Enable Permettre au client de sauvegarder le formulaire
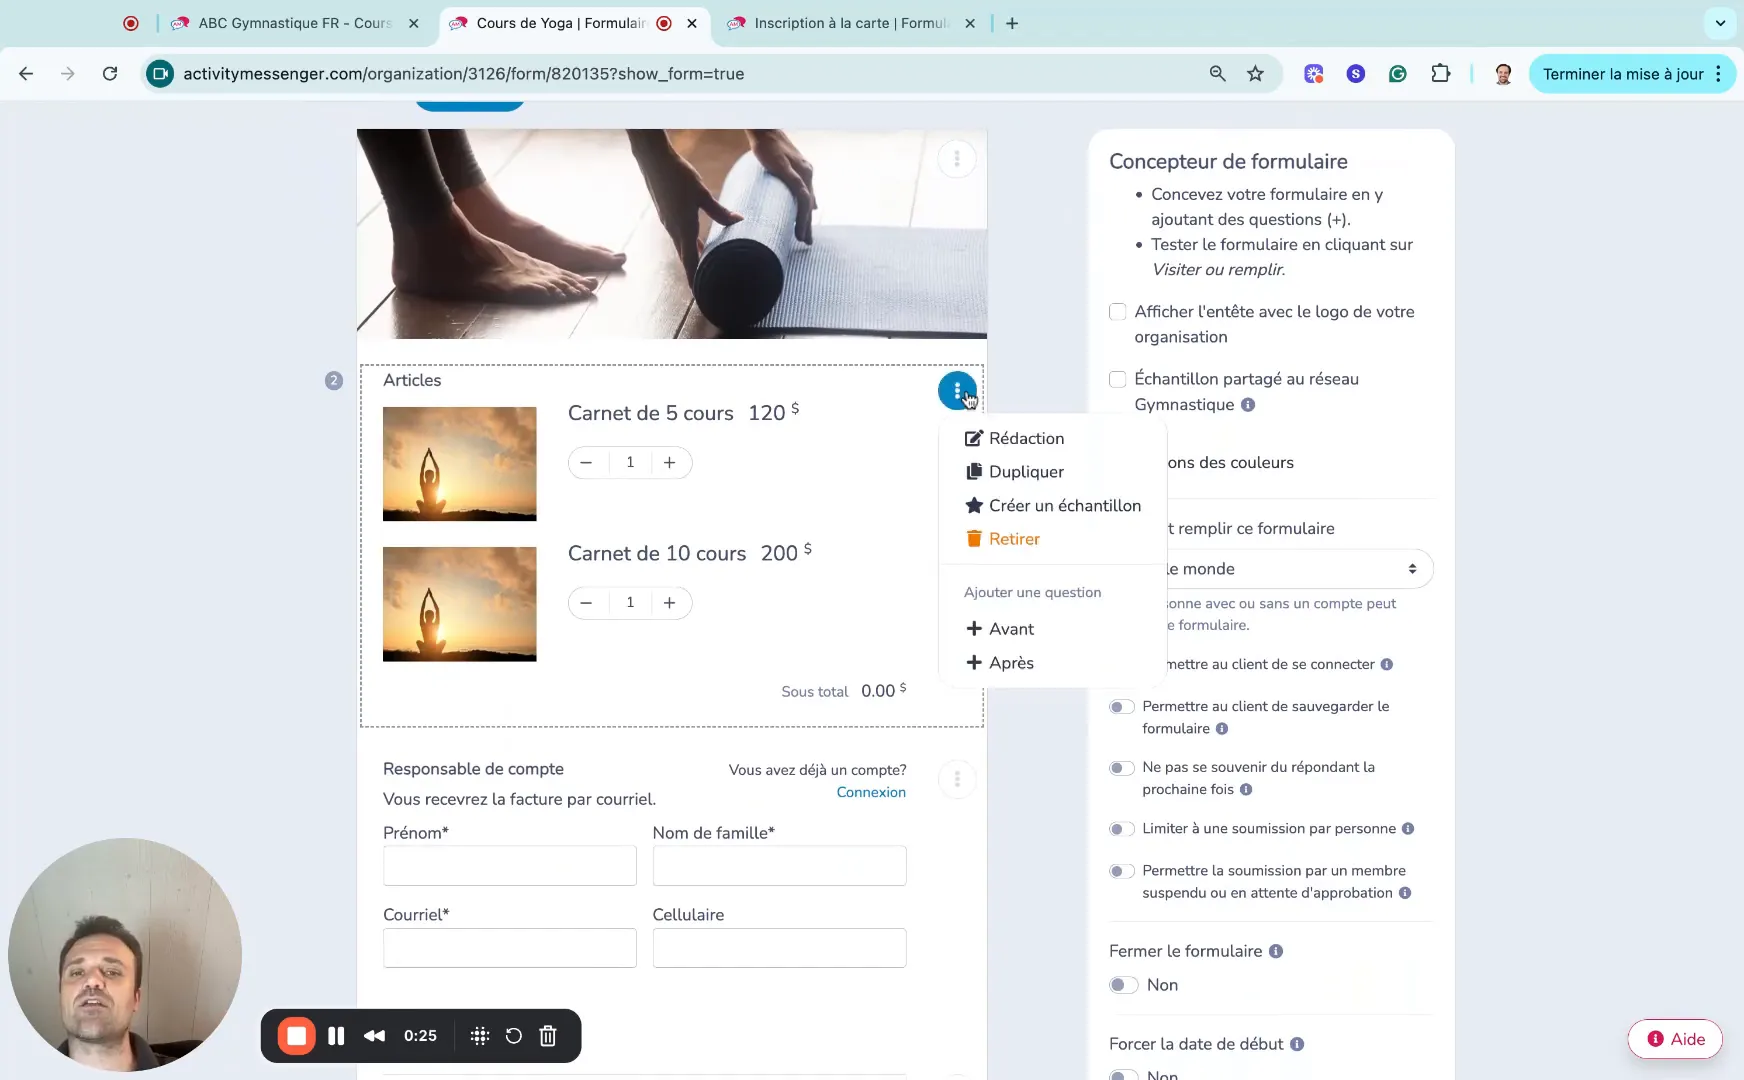The height and width of the screenshot is (1080, 1744). click(1123, 706)
